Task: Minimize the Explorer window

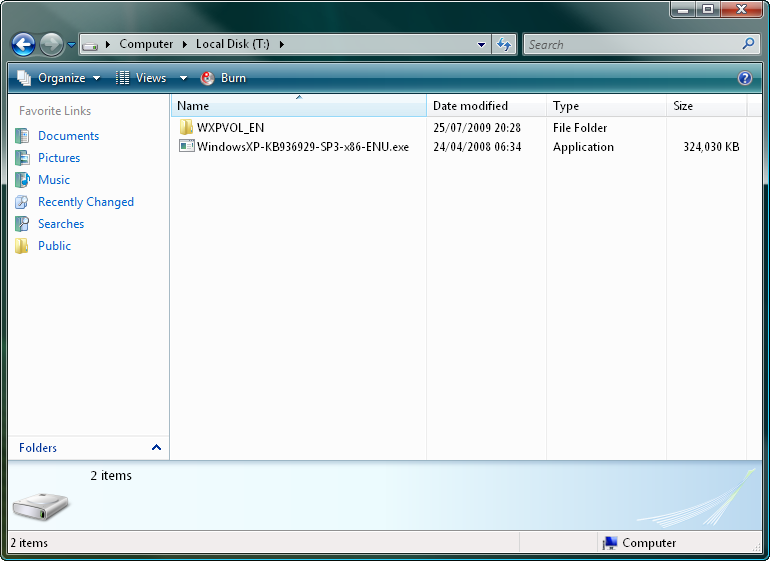Action: (x=683, y=9)
